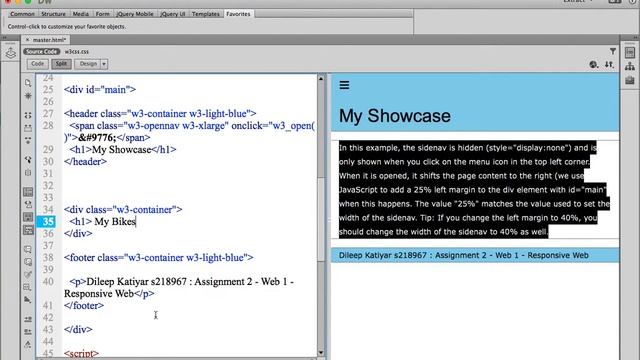Switch to the jQuery UI tab
640x360 pixels.
tap(173, 14)
